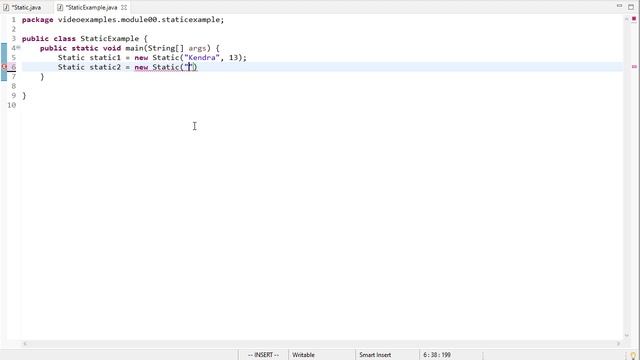Click the horizontal scrollbar right arrow
The width and height of the screenshot is (640, 360).
[617, 344]
